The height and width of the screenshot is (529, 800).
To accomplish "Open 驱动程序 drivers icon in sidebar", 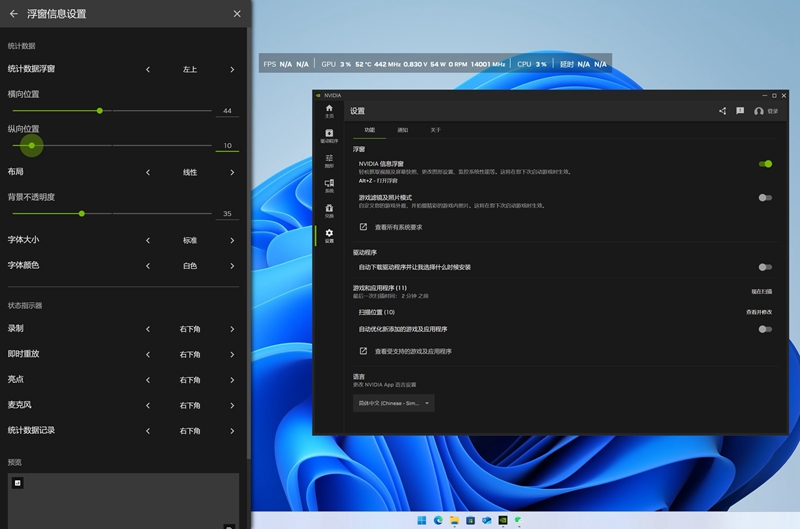I will [329, 135].
